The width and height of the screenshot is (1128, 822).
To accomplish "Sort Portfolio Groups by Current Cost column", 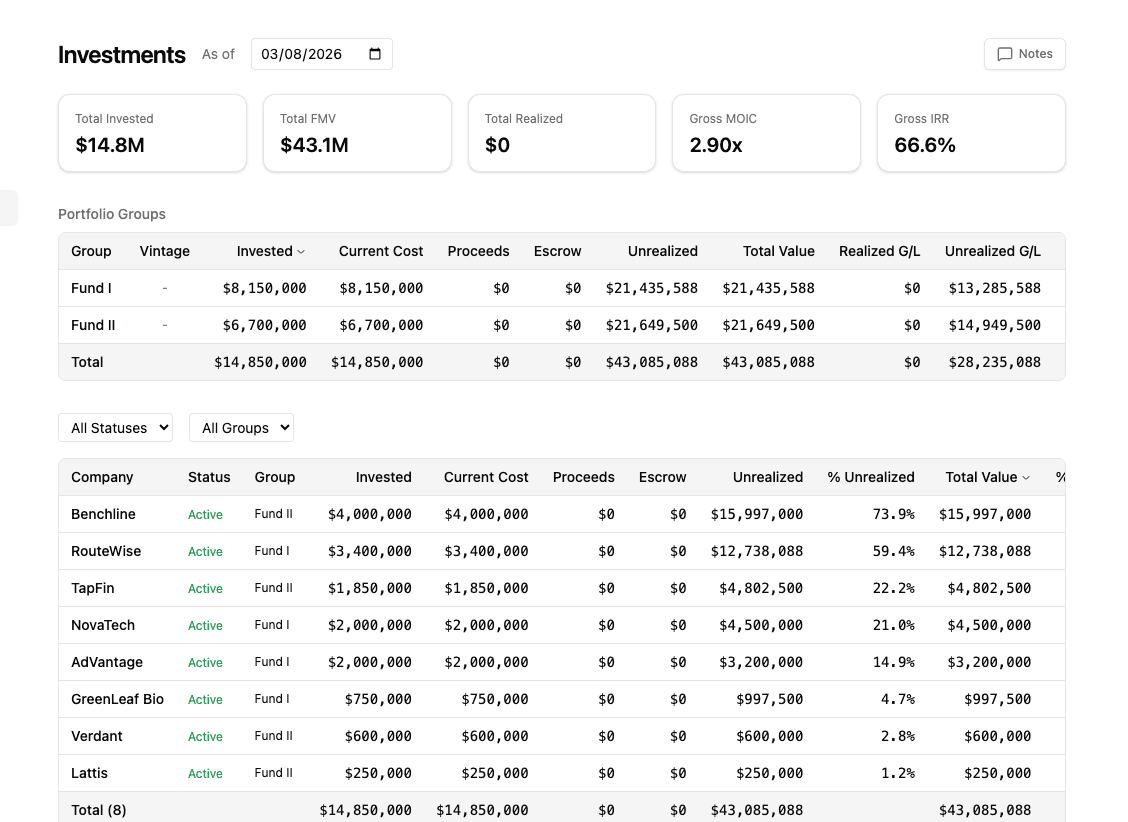I will click(x=381, y=251).
